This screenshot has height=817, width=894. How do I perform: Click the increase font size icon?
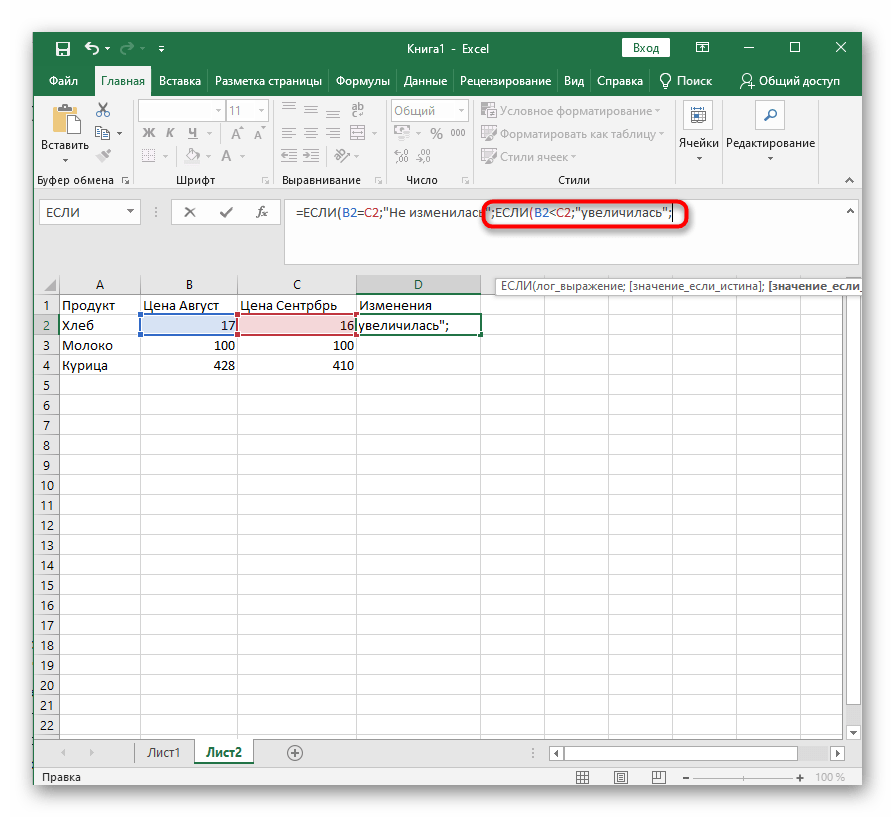click(x=236, y=133)
